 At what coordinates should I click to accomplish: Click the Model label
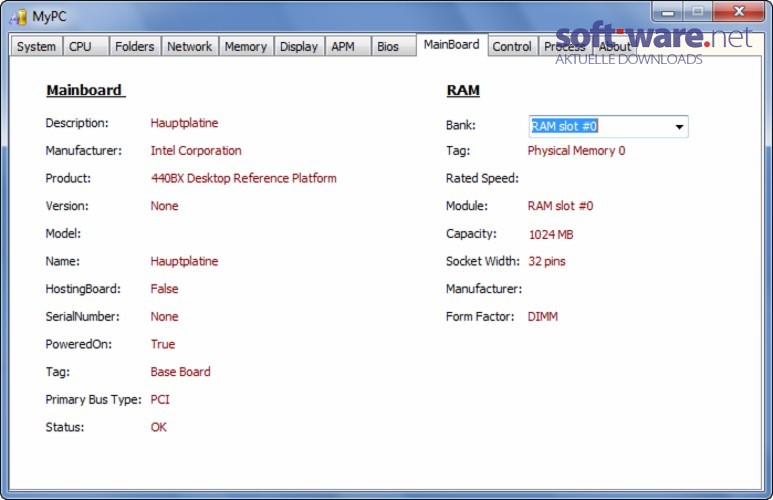tap(63, 233)
